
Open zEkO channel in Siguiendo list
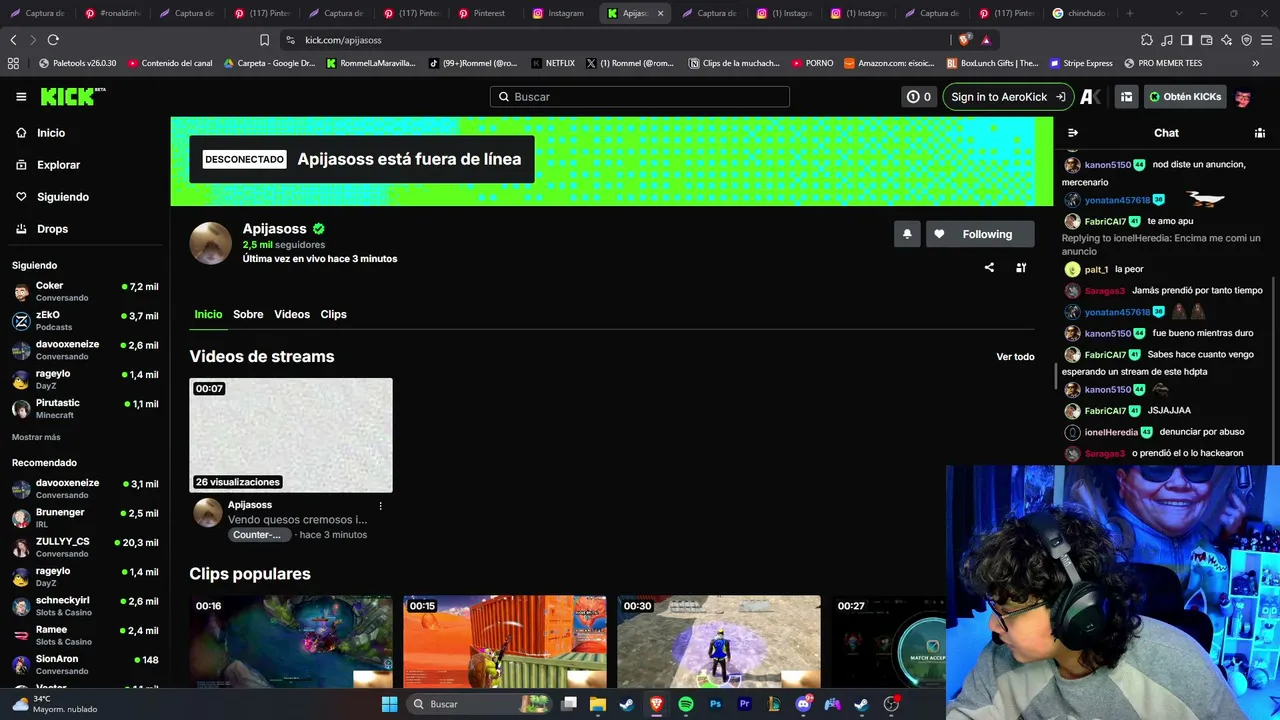coord(85,320)
